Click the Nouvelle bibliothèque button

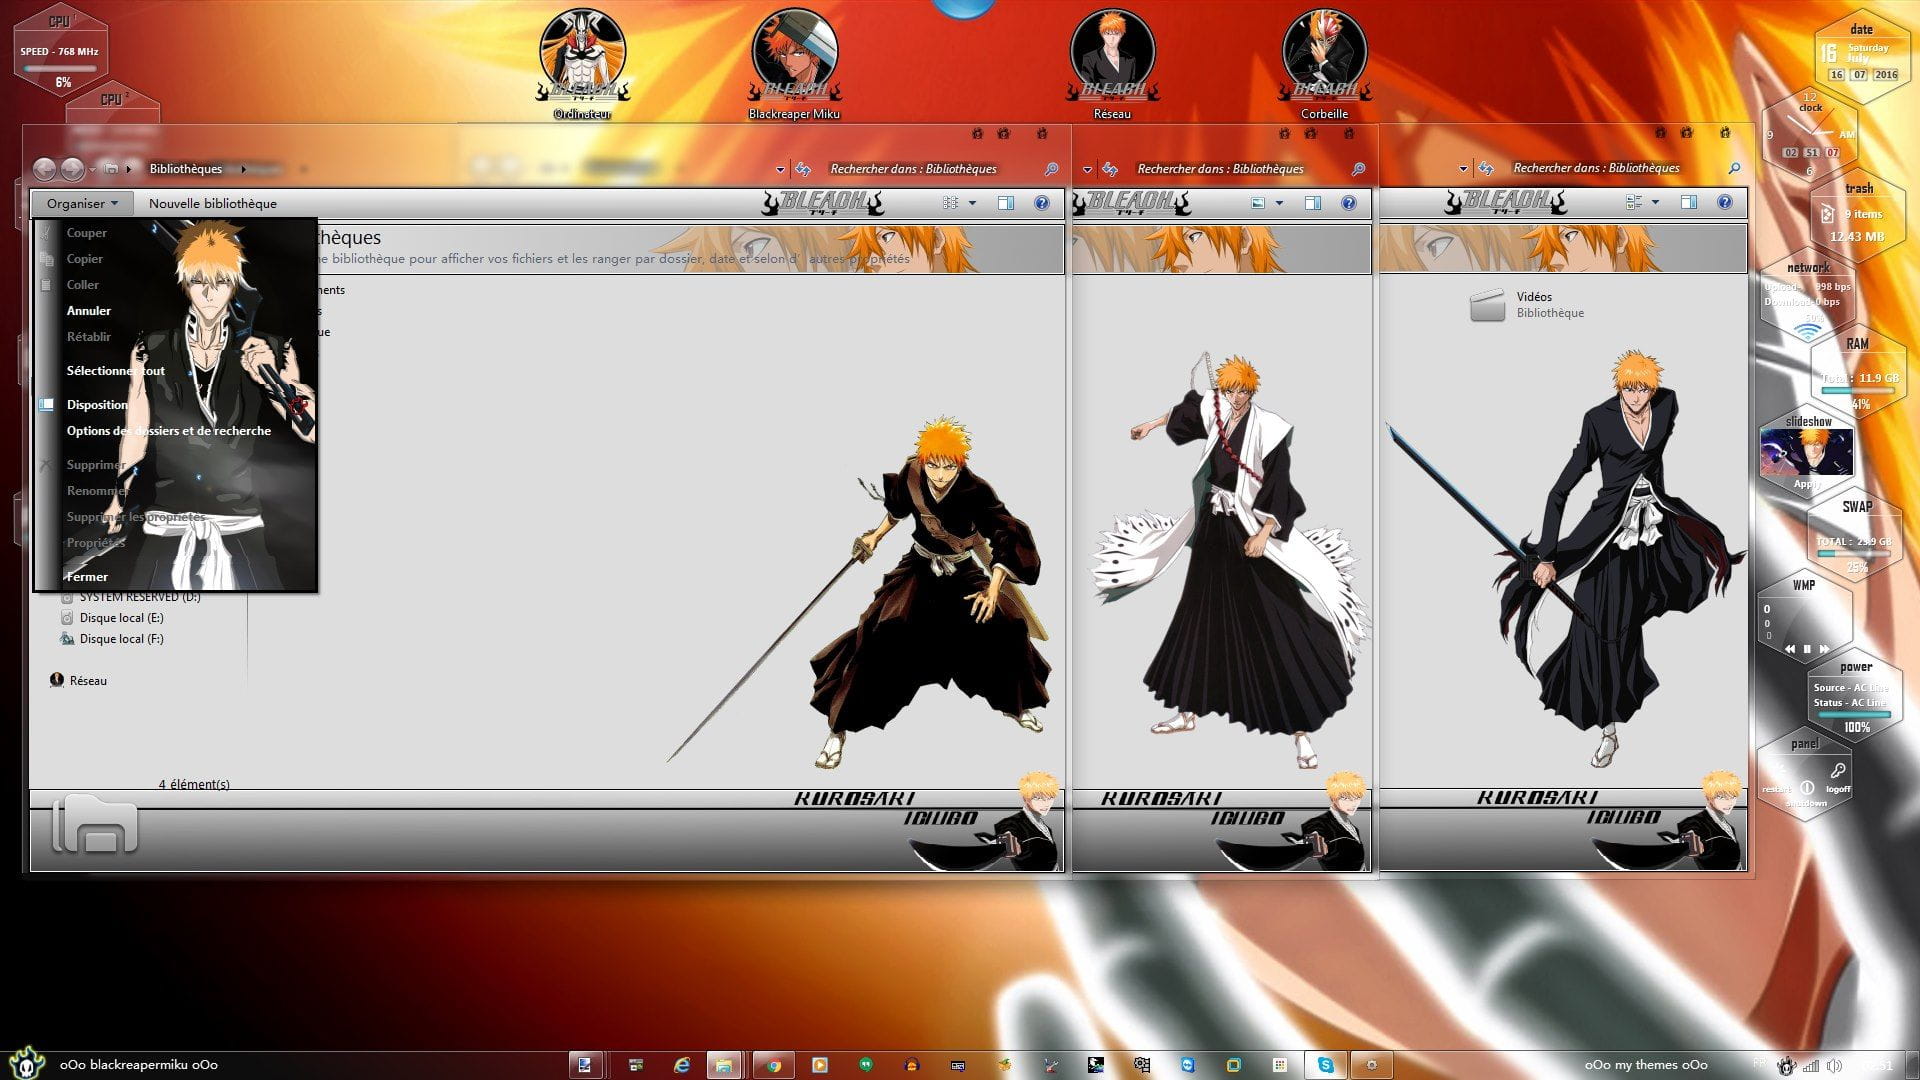[213, 203]
